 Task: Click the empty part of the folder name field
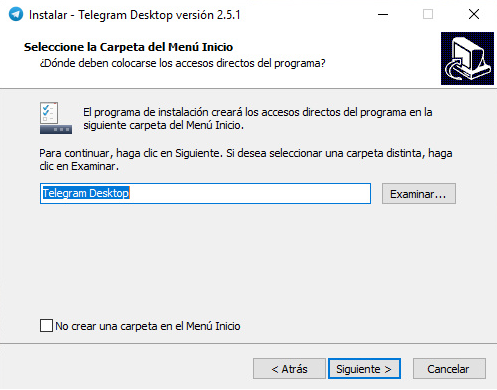point(250,193)
